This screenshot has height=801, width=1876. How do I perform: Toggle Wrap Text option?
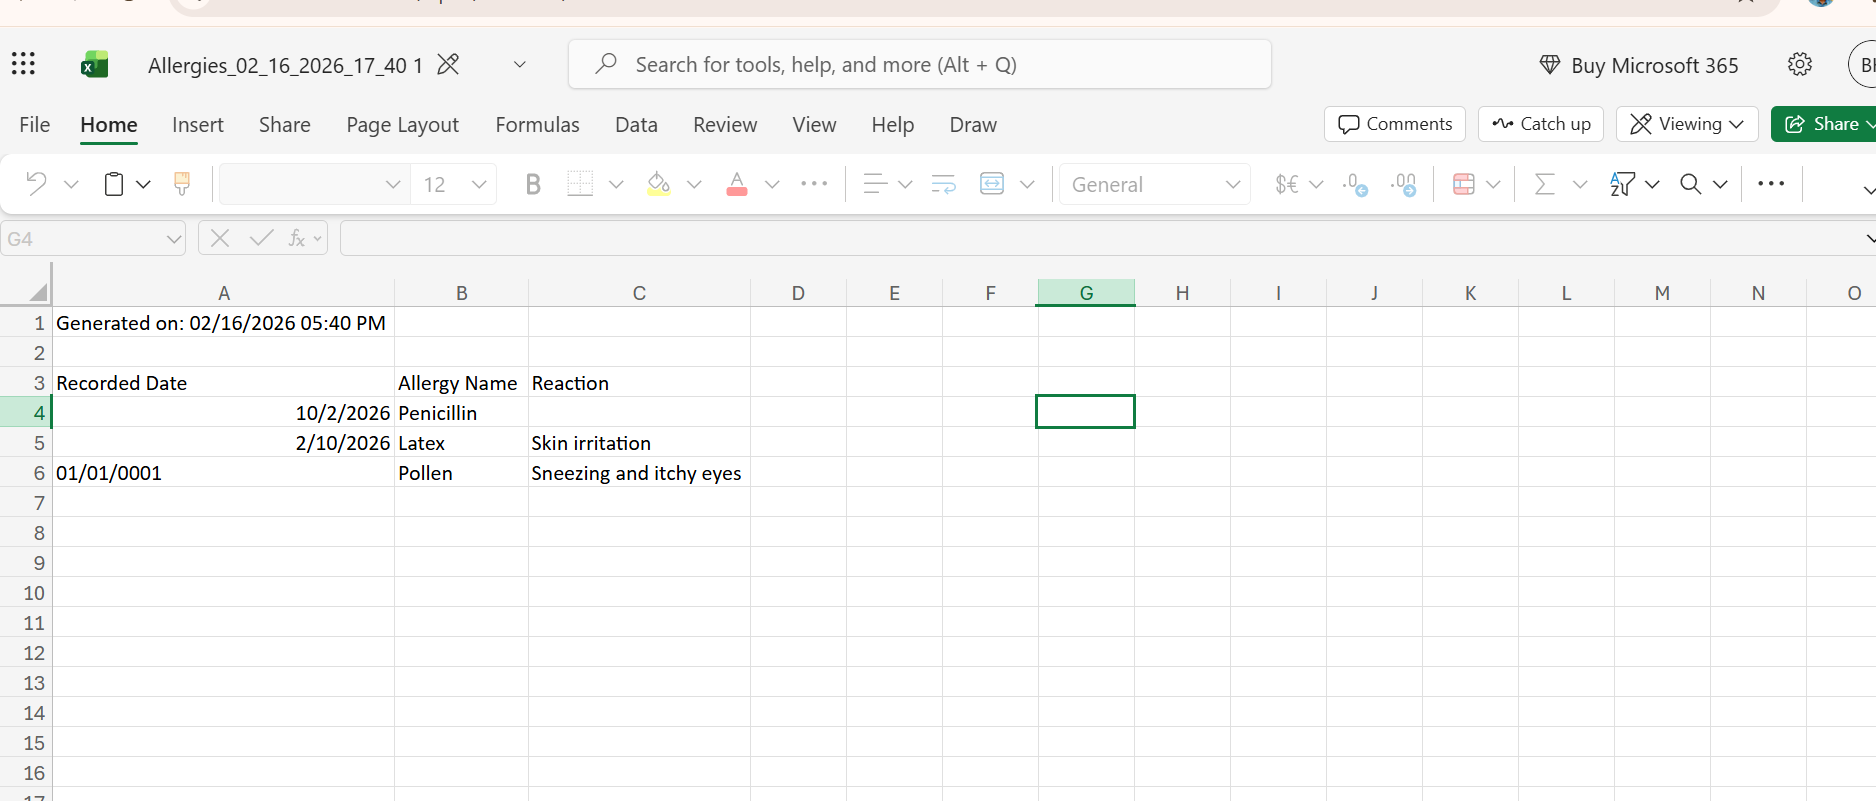point(943,184)
